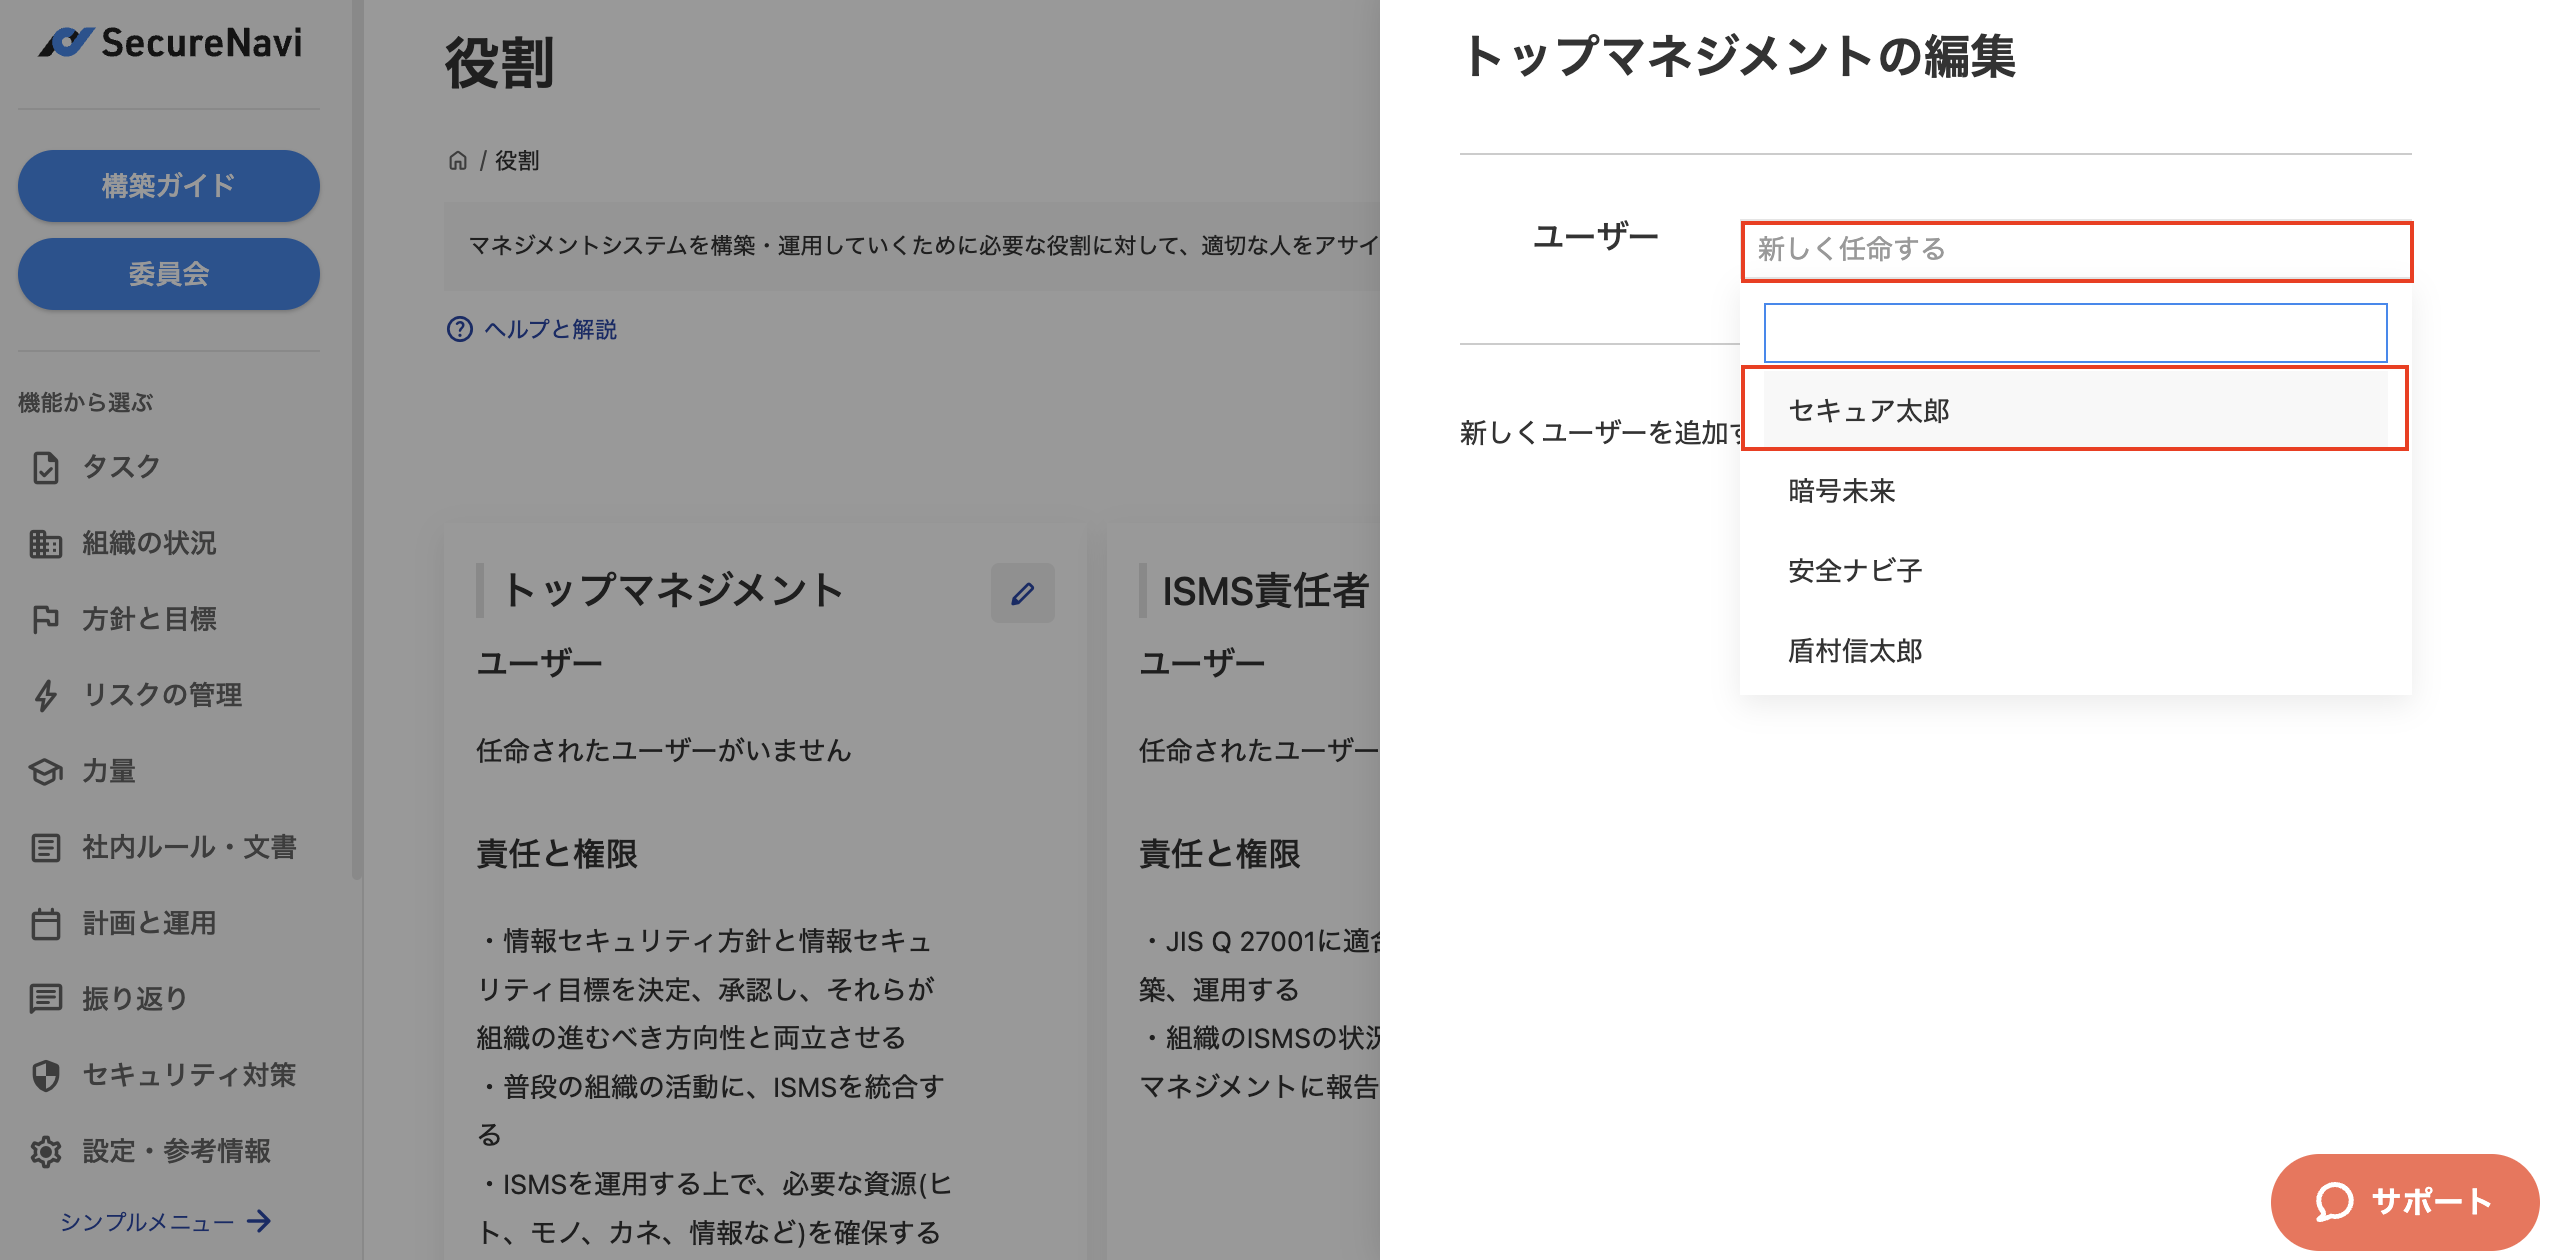
Task: Click the 力量 graduation cap icon
Action: pos(46,771)
